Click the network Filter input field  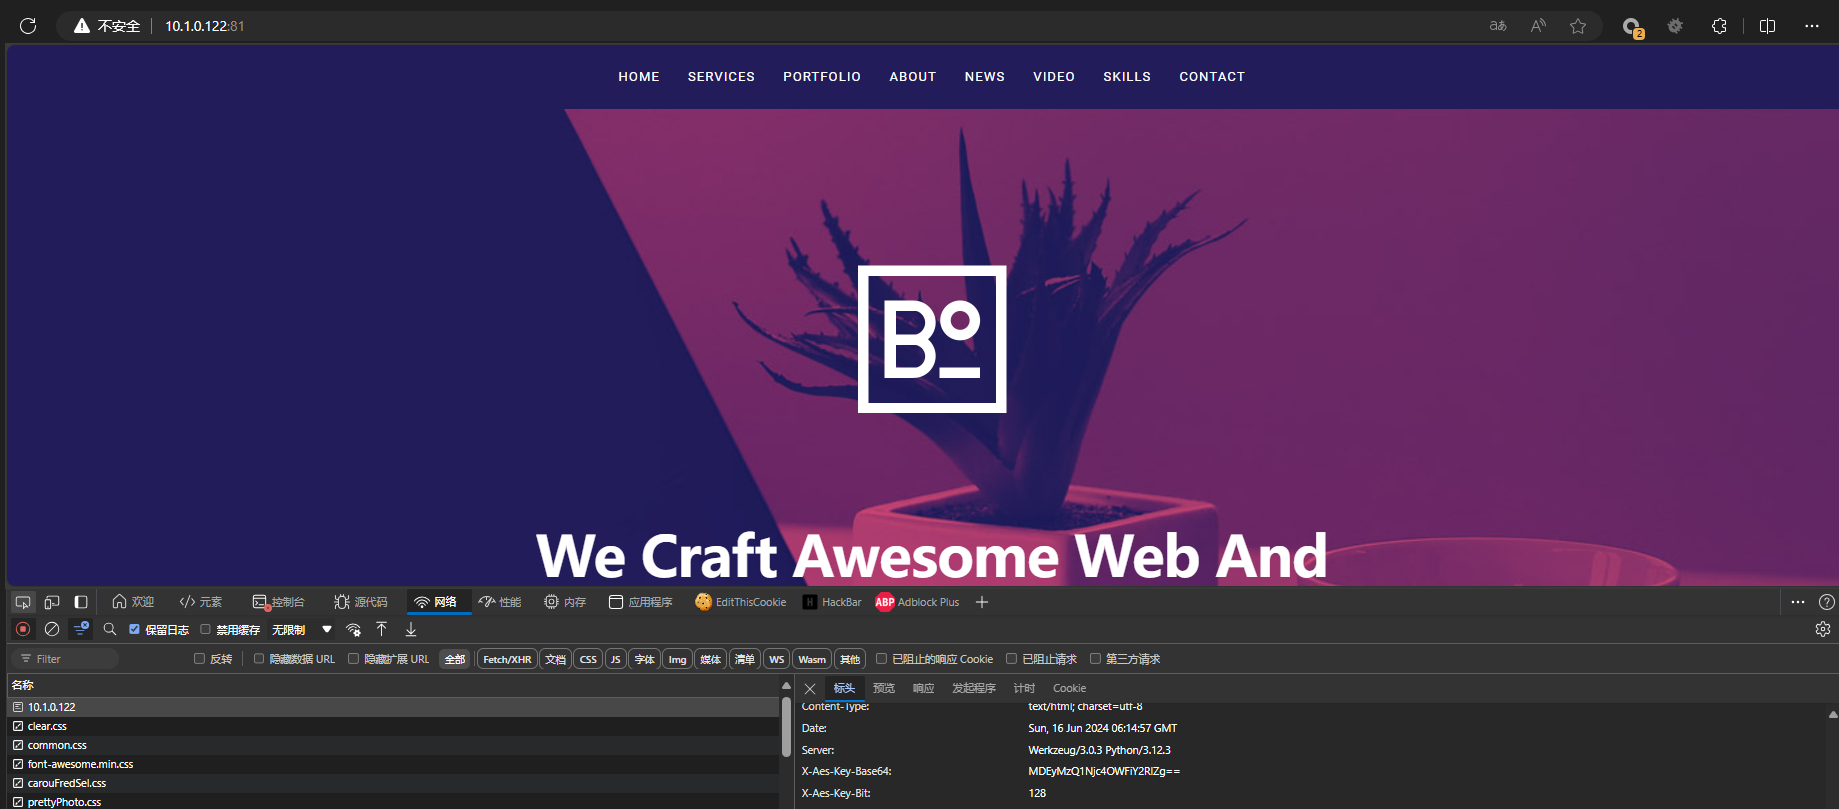[x=65, y=659]
